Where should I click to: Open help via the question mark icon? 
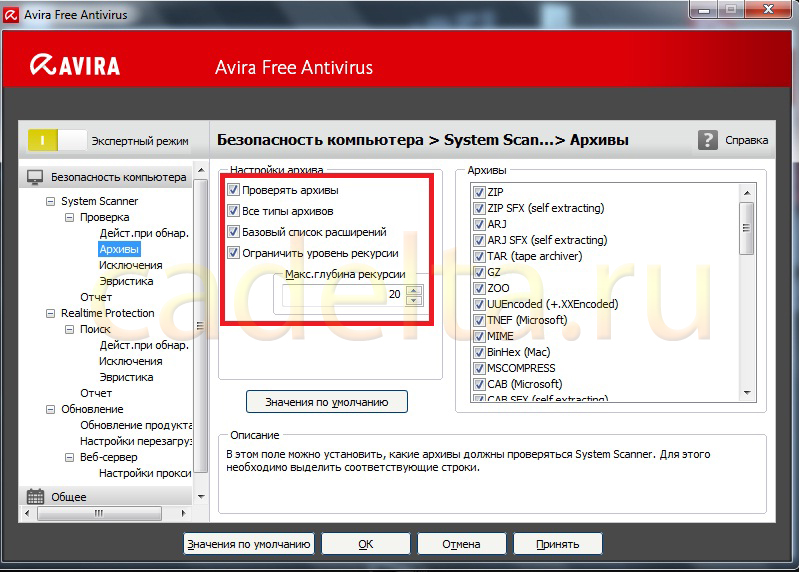(708, 140)
